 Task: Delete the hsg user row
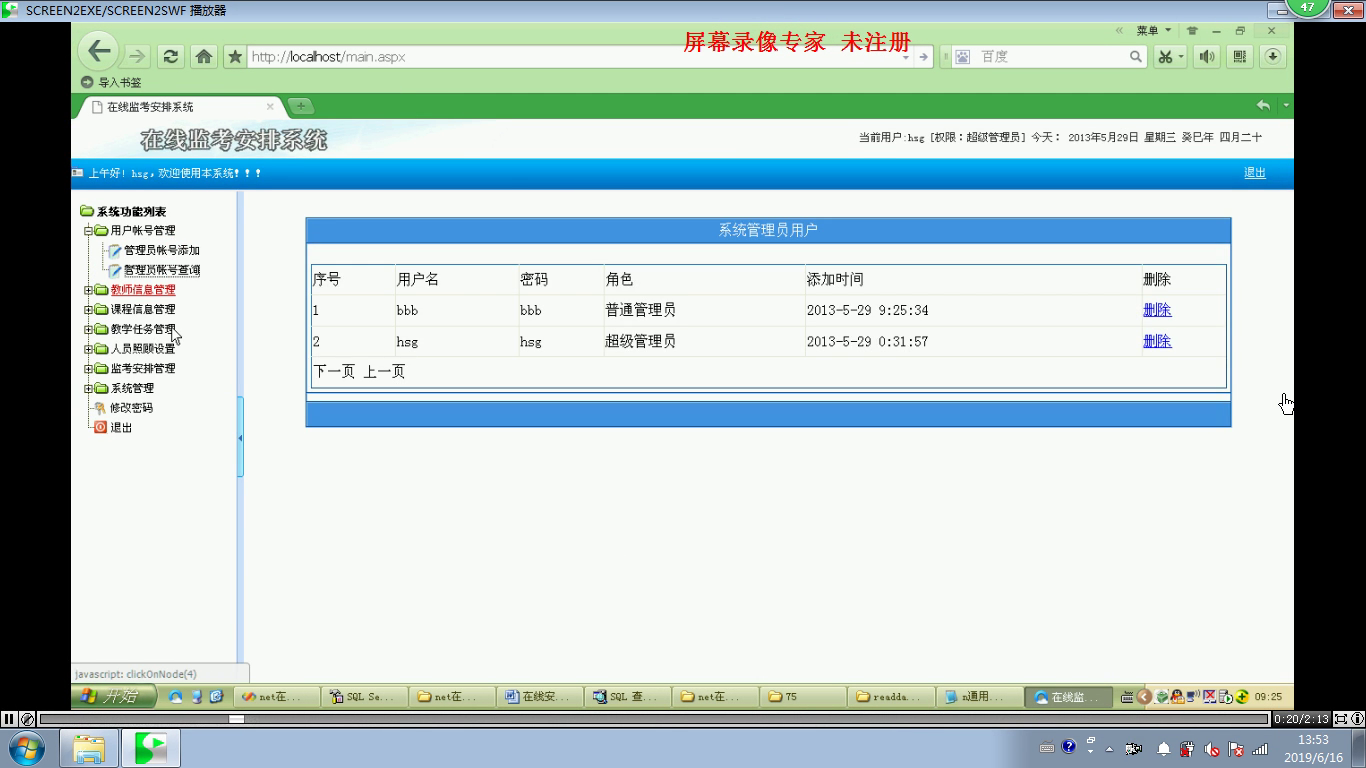coord(1157,341)
